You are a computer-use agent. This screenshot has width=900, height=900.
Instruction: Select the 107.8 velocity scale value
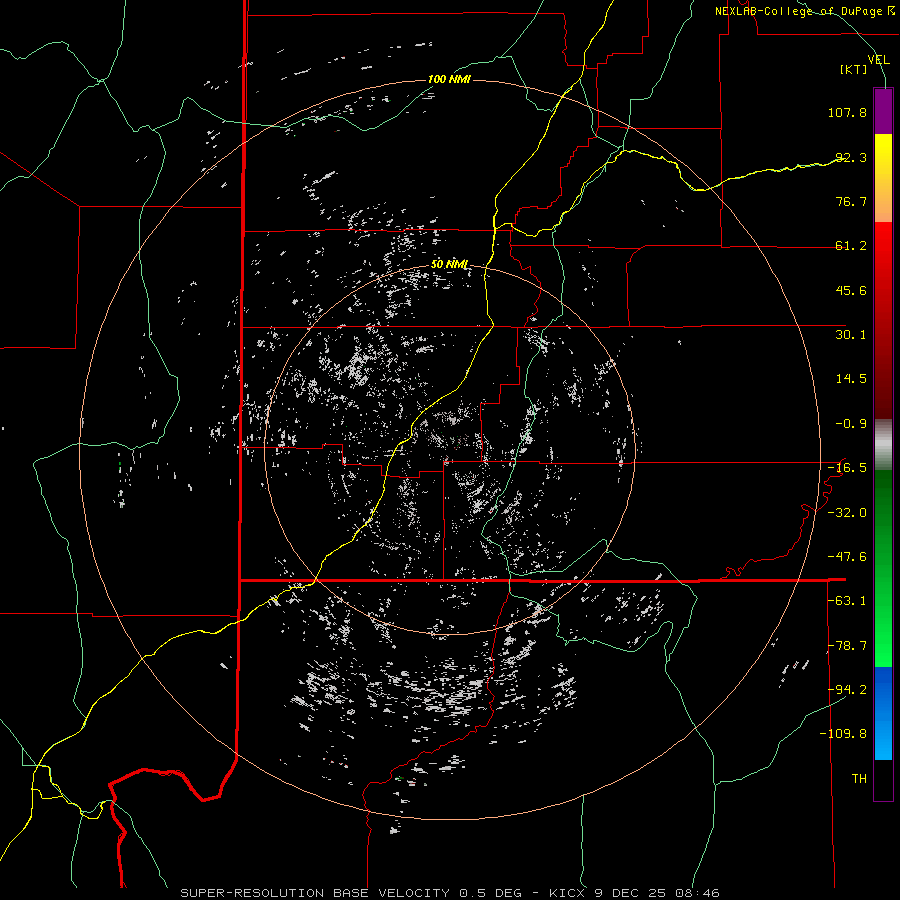click(847, 112)
